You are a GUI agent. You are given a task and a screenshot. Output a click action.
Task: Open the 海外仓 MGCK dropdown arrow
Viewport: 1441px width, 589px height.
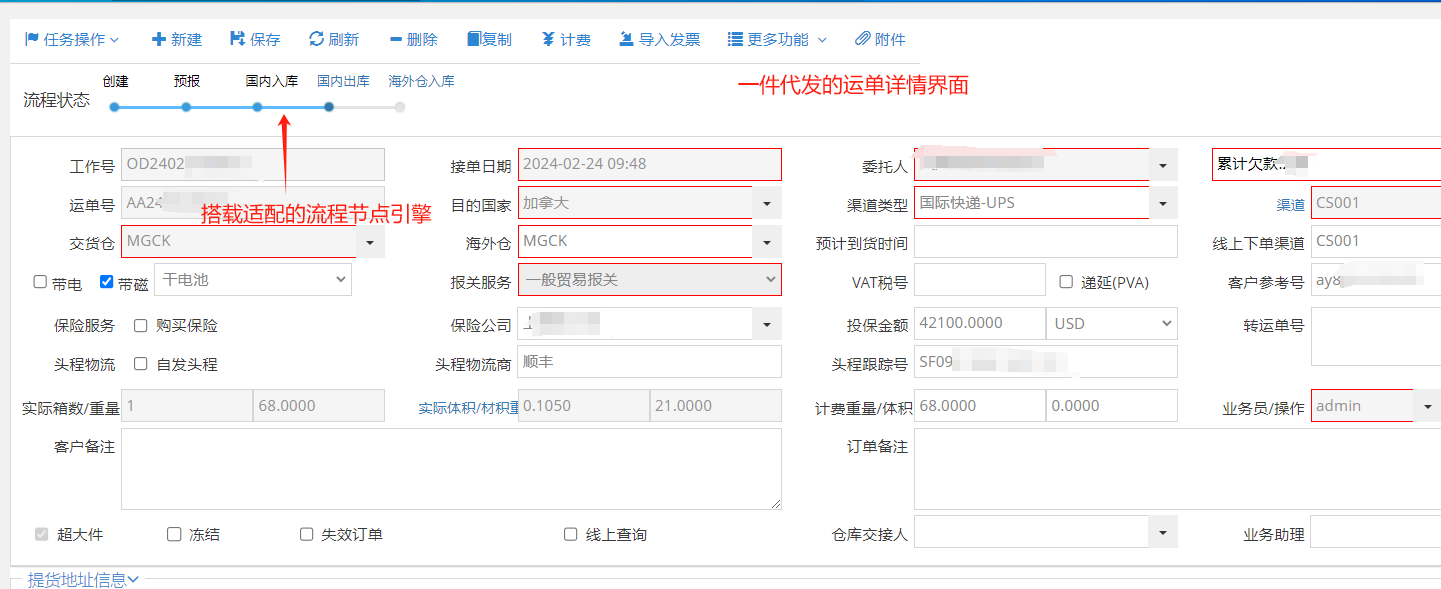point(767,242)
